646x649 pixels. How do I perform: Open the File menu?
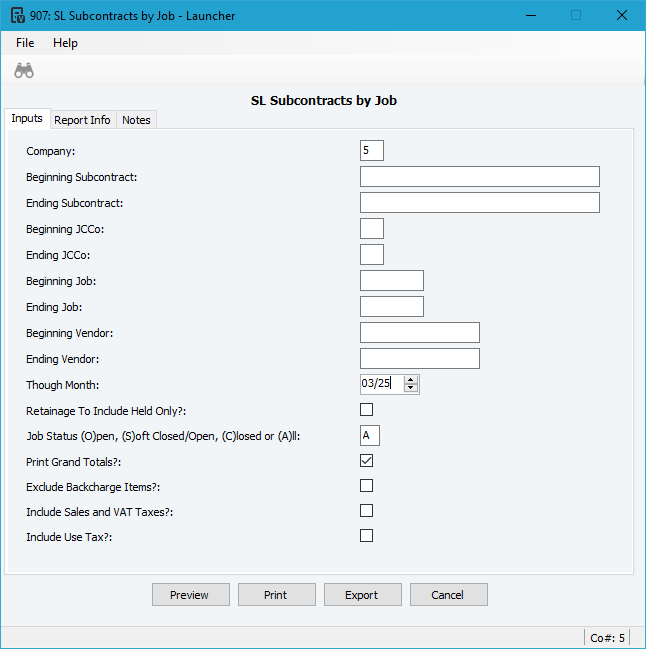pos(25,43)
